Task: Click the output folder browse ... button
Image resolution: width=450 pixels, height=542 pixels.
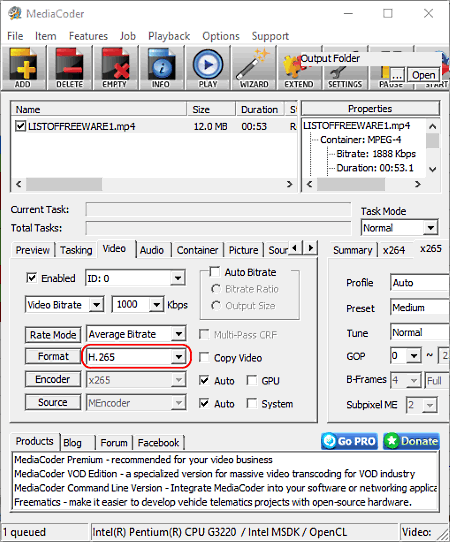Action: click(x=397, y=75)
